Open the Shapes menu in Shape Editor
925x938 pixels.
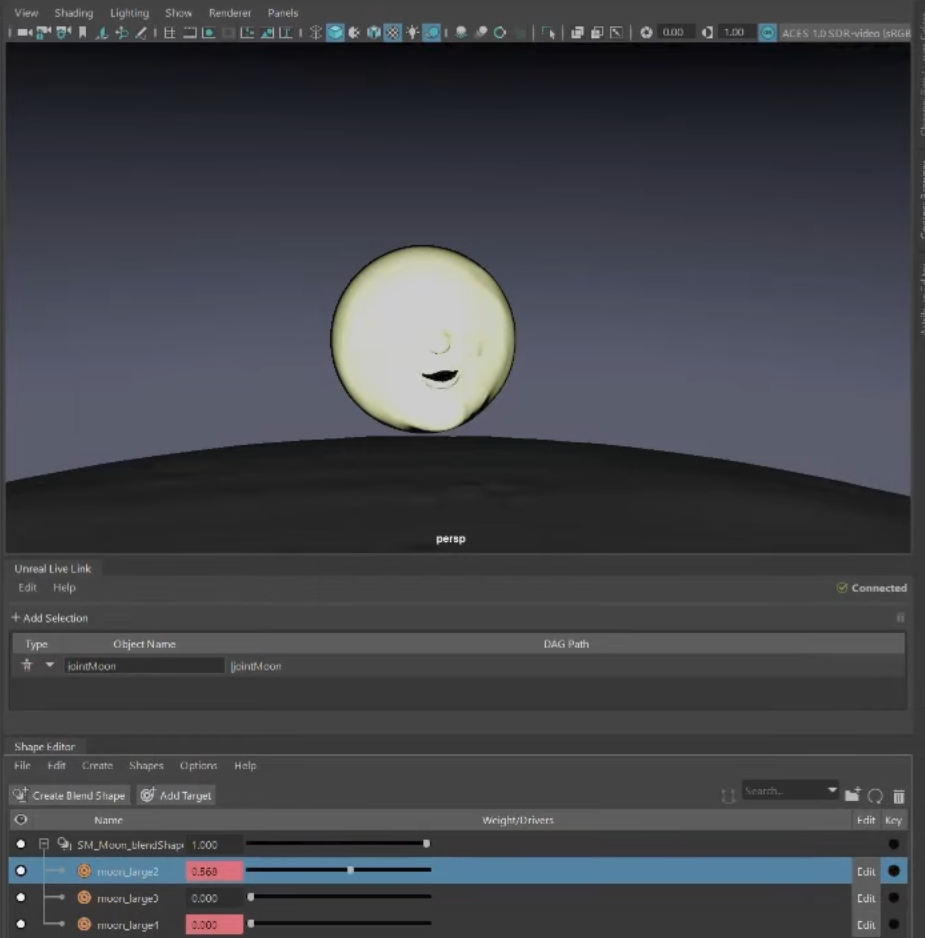point(146,765)
